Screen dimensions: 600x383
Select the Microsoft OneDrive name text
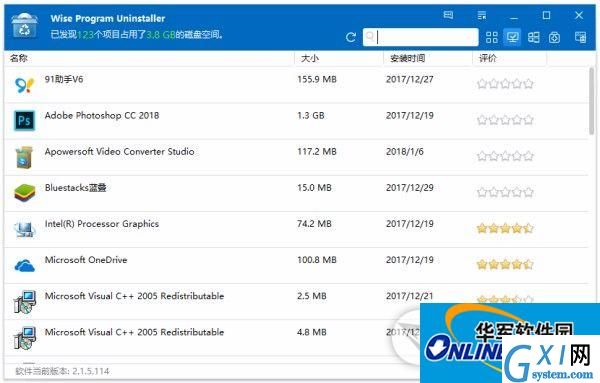(x=86, y=260)
